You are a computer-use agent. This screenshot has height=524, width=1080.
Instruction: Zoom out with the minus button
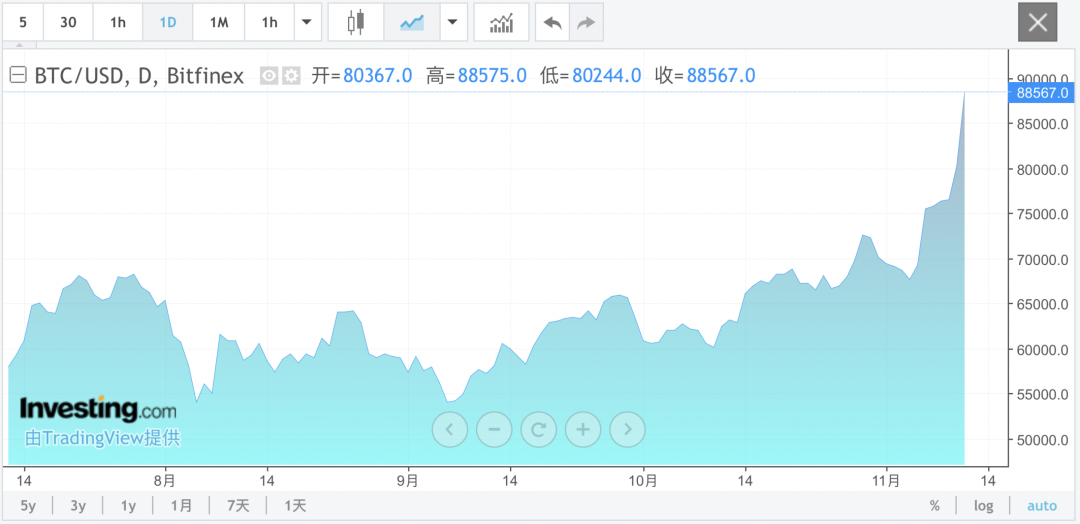coord(494,430)
